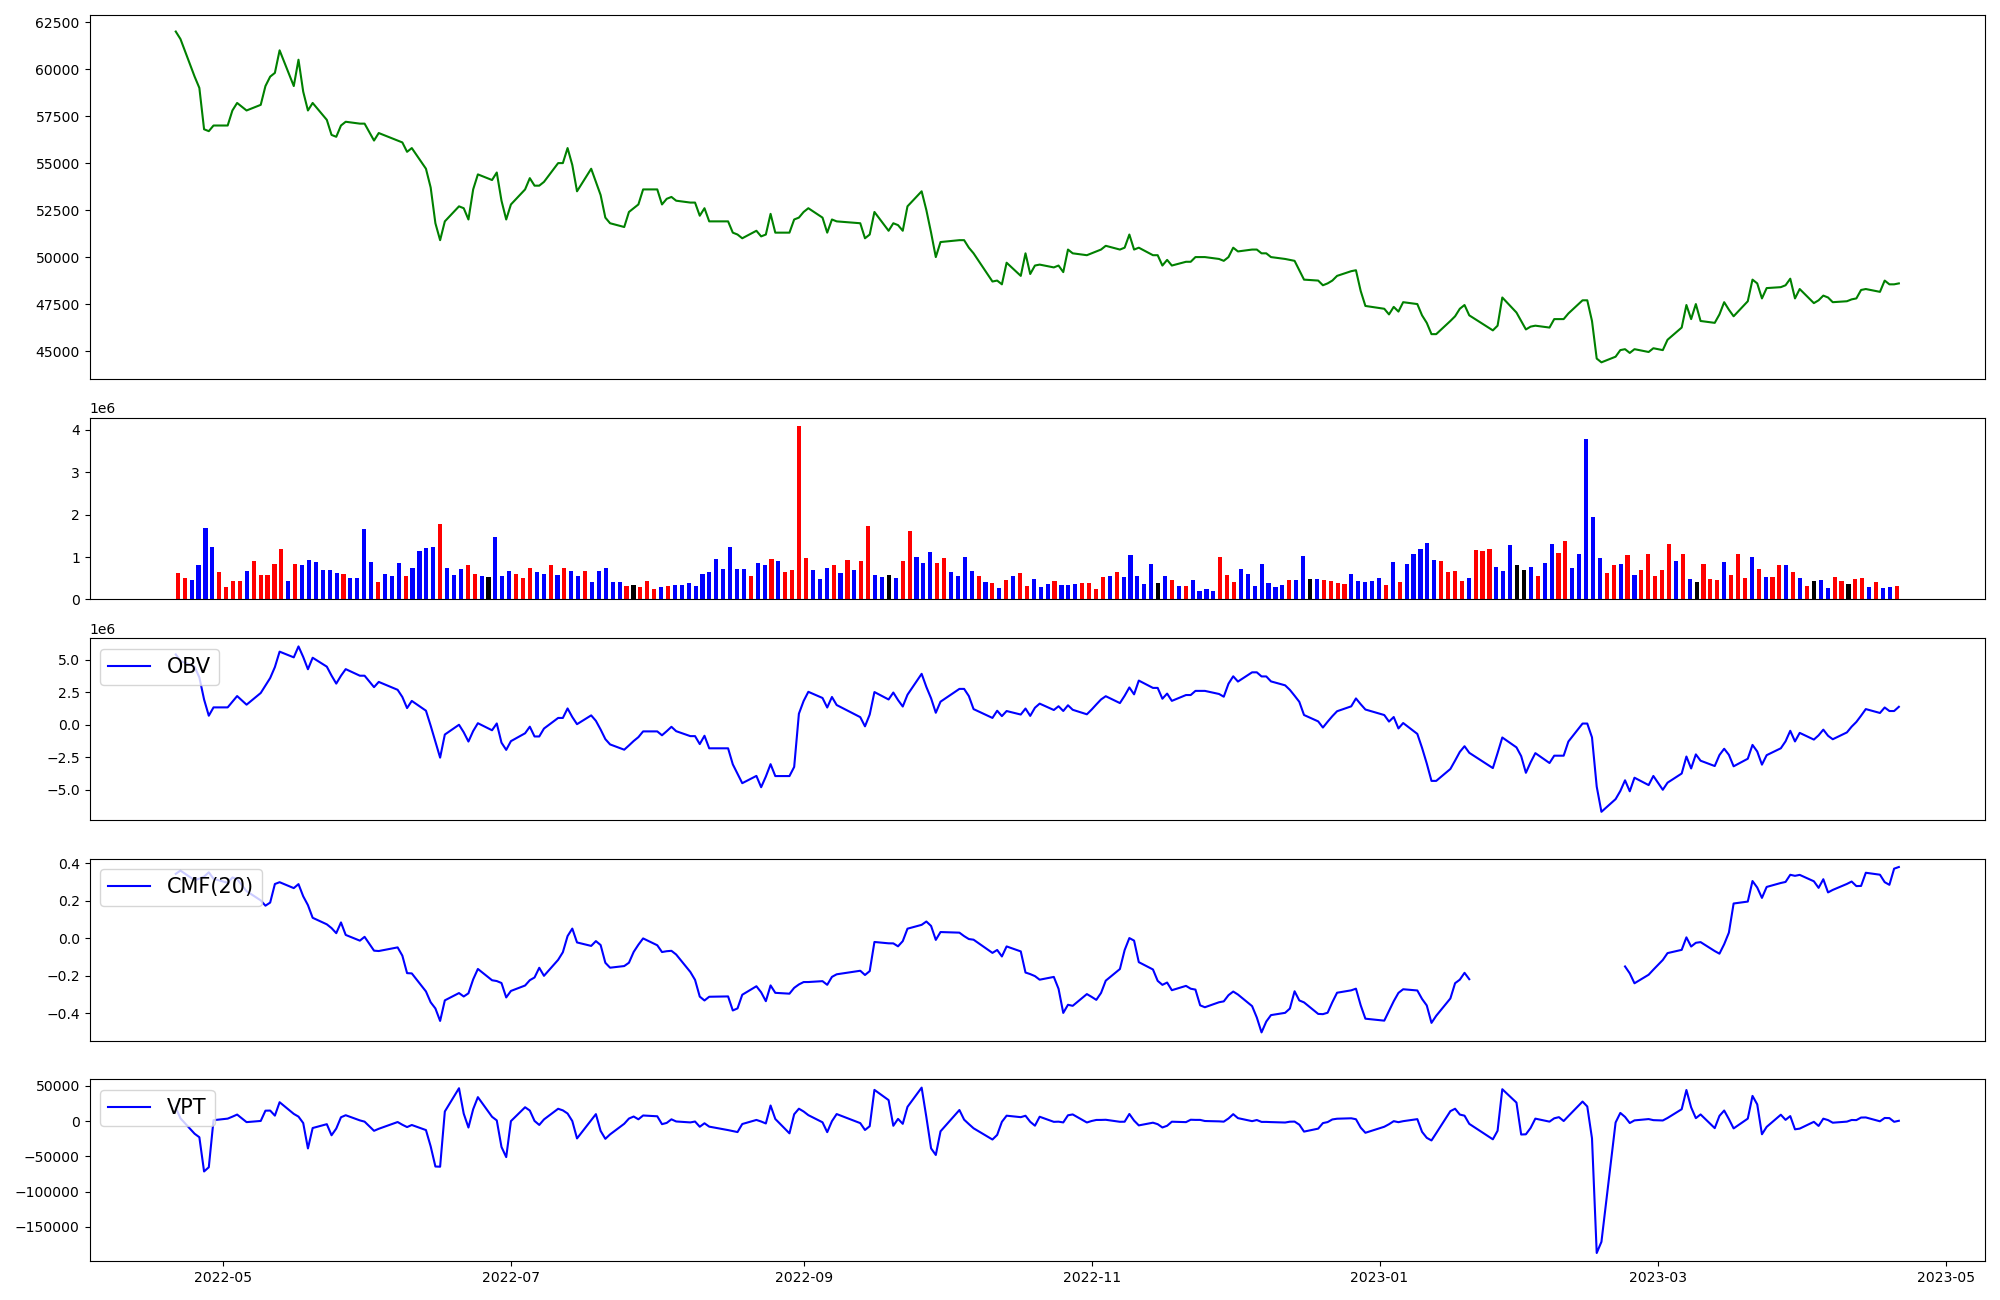Image resolution: width=2000 pixels, height=1300 pixels.
Task: Click the 2023-05 x-axis date label
Action: 1947,1277
